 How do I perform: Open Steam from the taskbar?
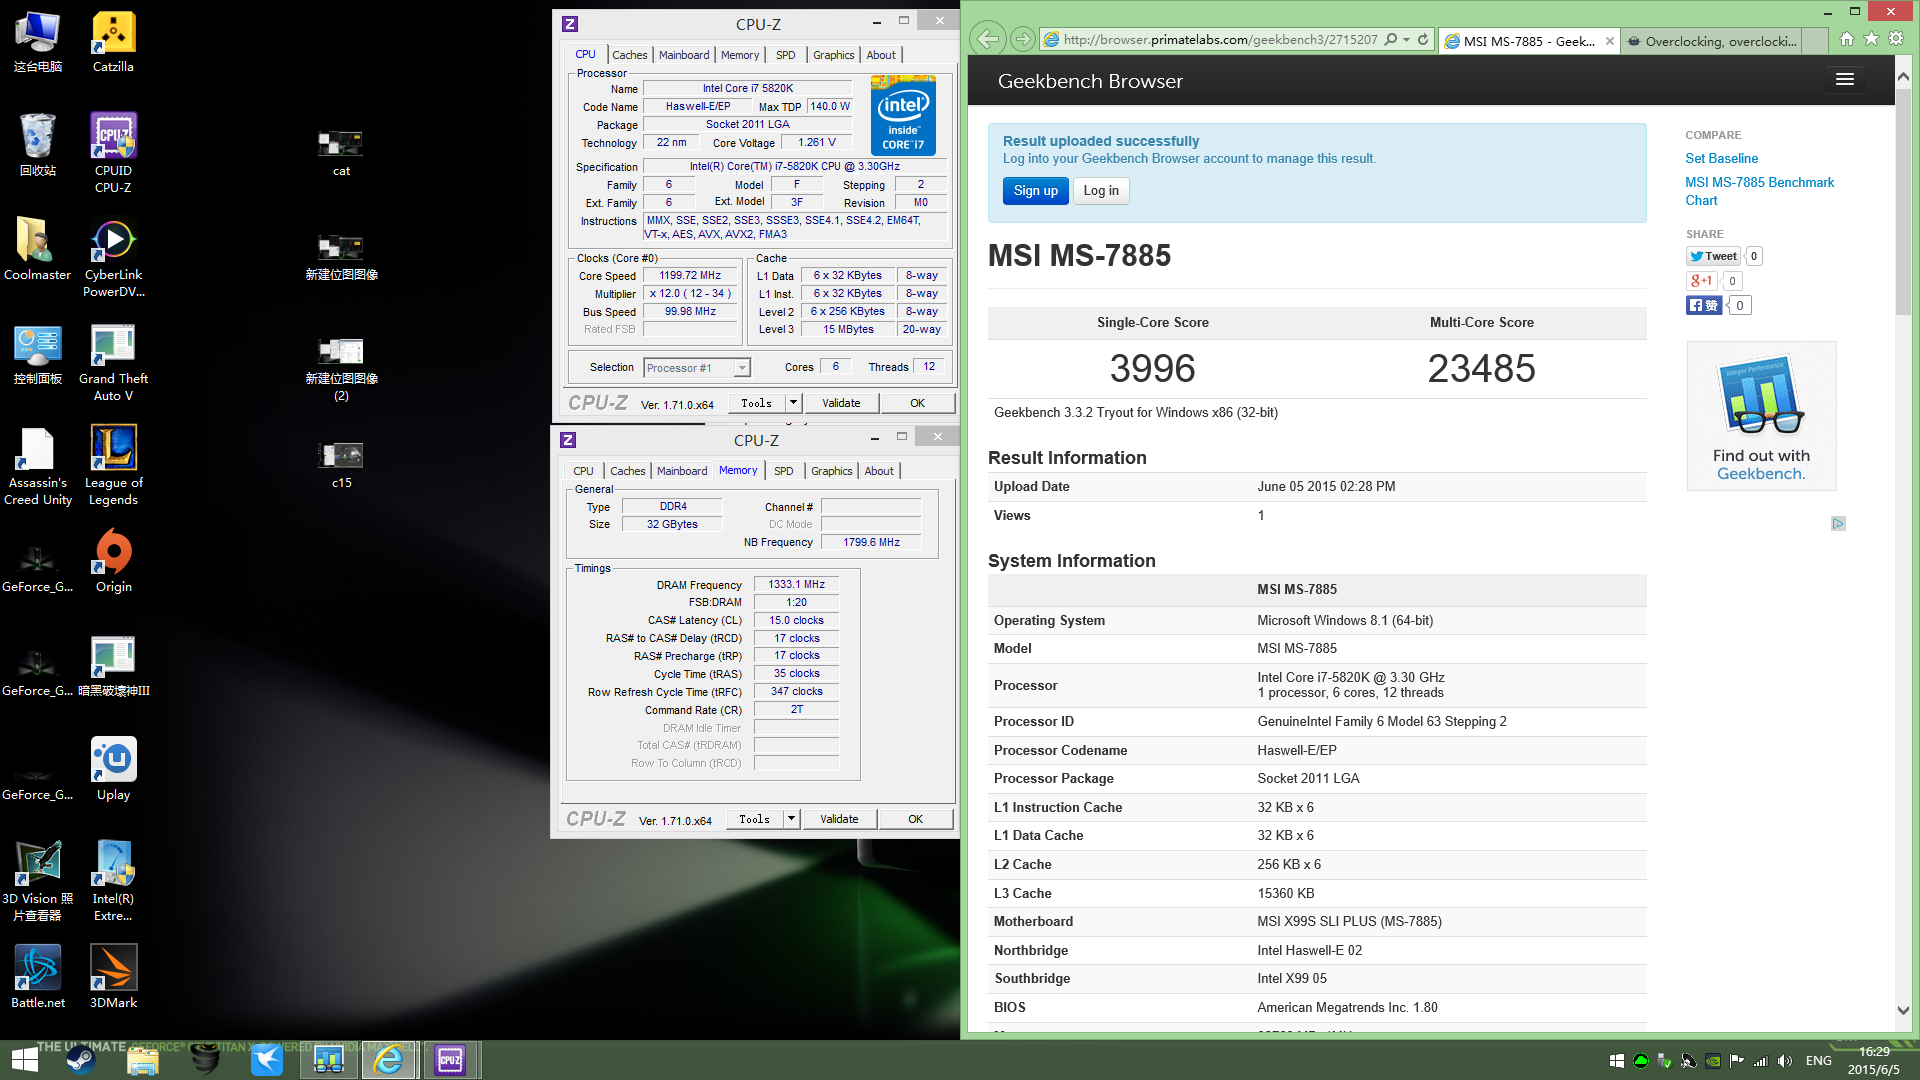click(x=81, y=1060)
